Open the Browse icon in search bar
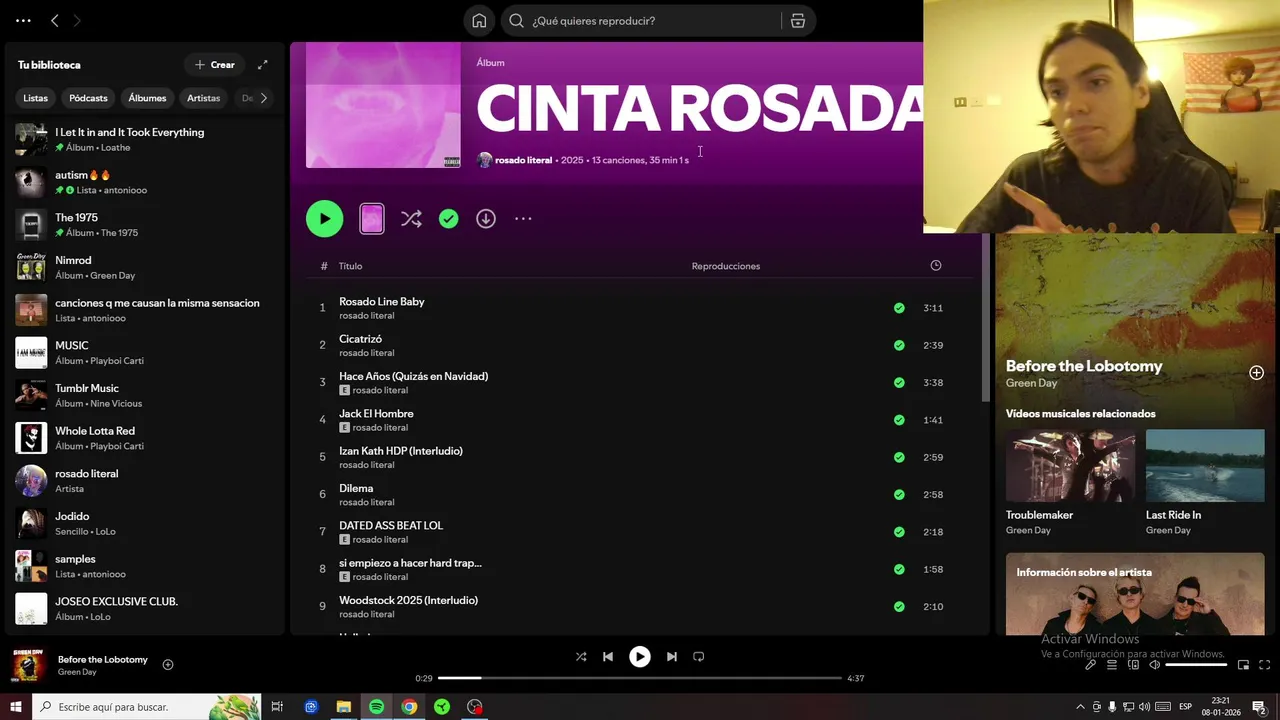The image size is (1280, 720). click(798, 21)
